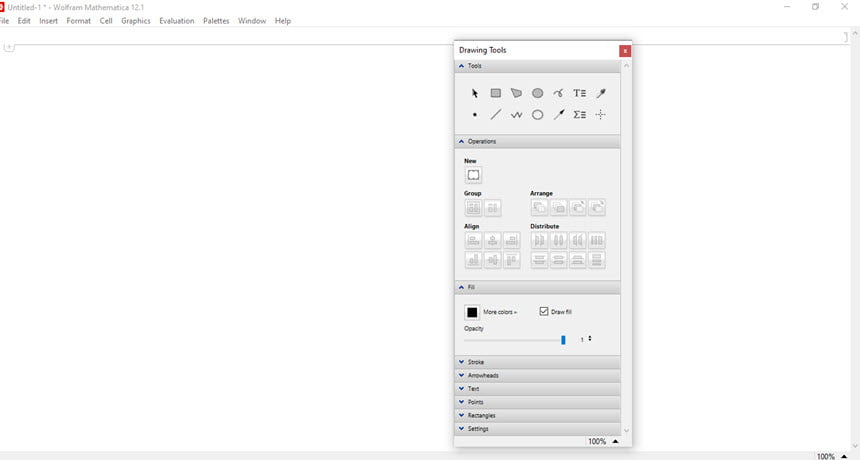
Task: Select the Polygon drawing tool
Action: click(516, 93)
